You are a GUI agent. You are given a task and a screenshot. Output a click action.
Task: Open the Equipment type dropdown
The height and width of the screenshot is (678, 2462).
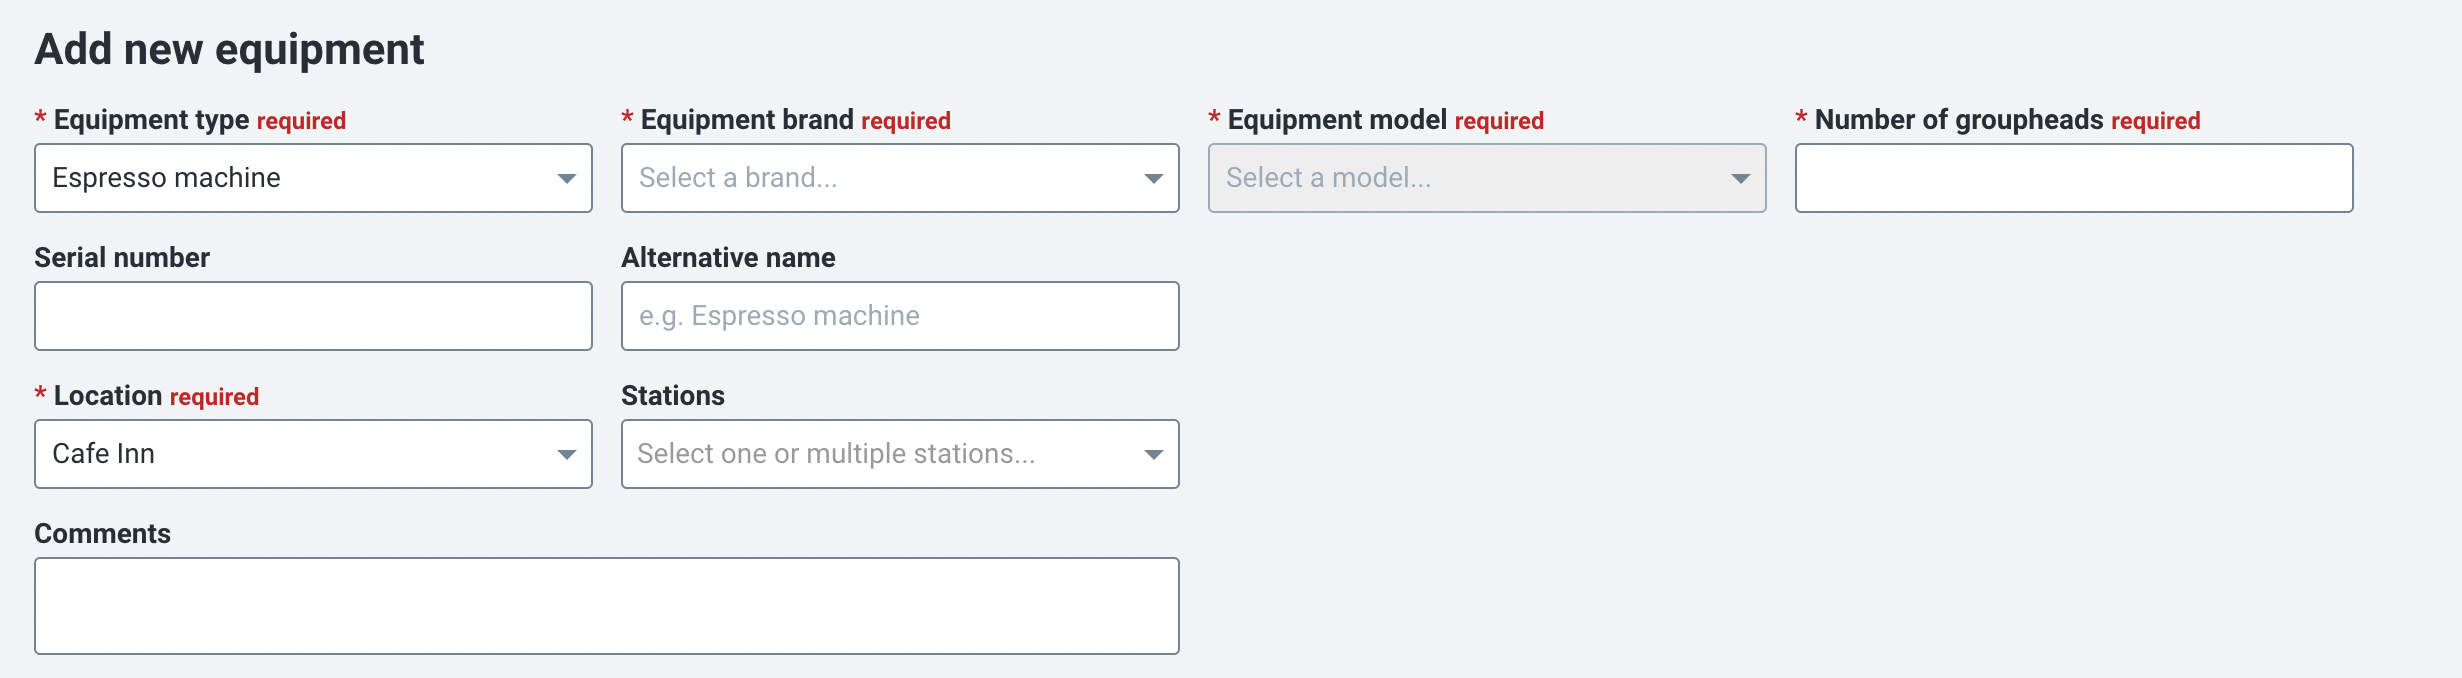point(313,178)
